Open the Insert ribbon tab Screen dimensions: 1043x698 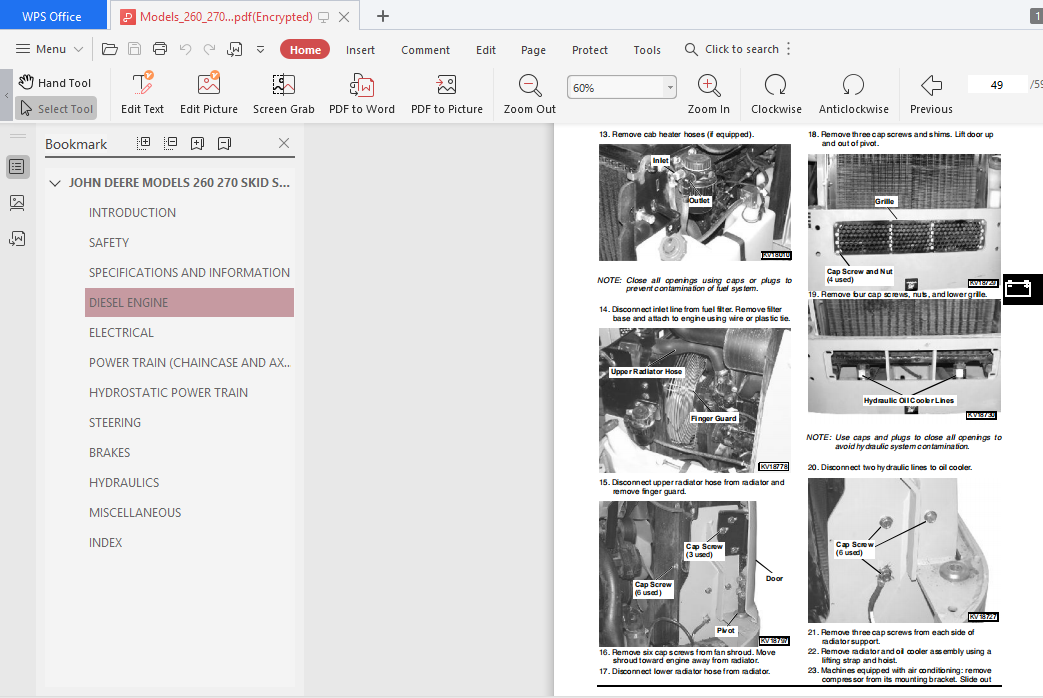360,50
